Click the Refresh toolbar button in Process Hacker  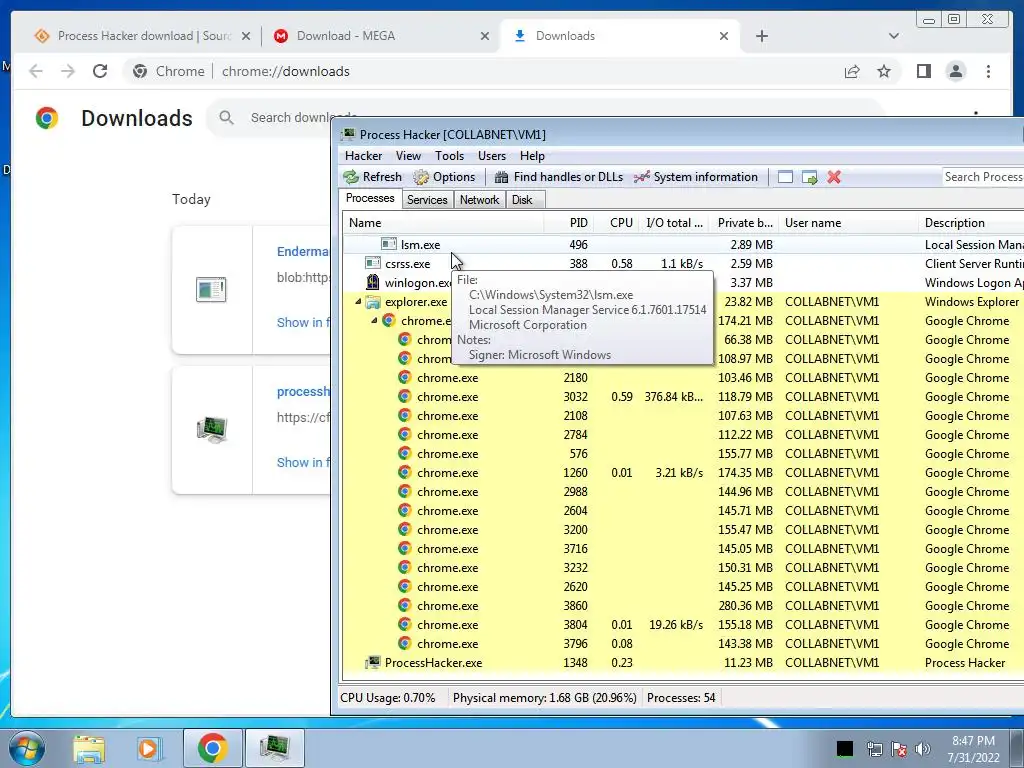tap(372, 177)
